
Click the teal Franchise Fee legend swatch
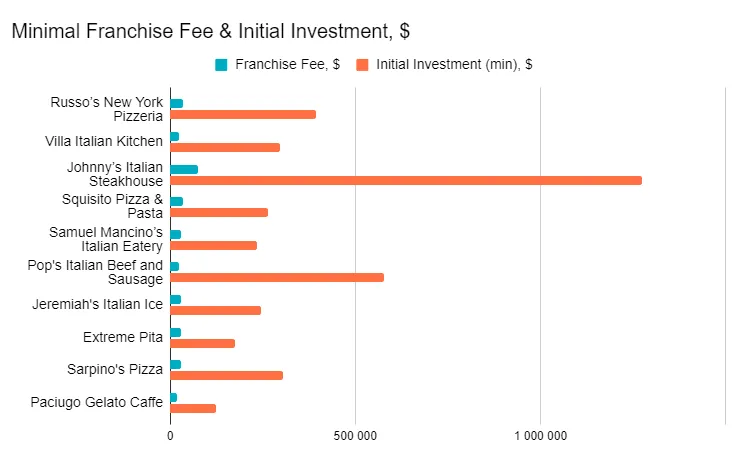pos(221,65)
